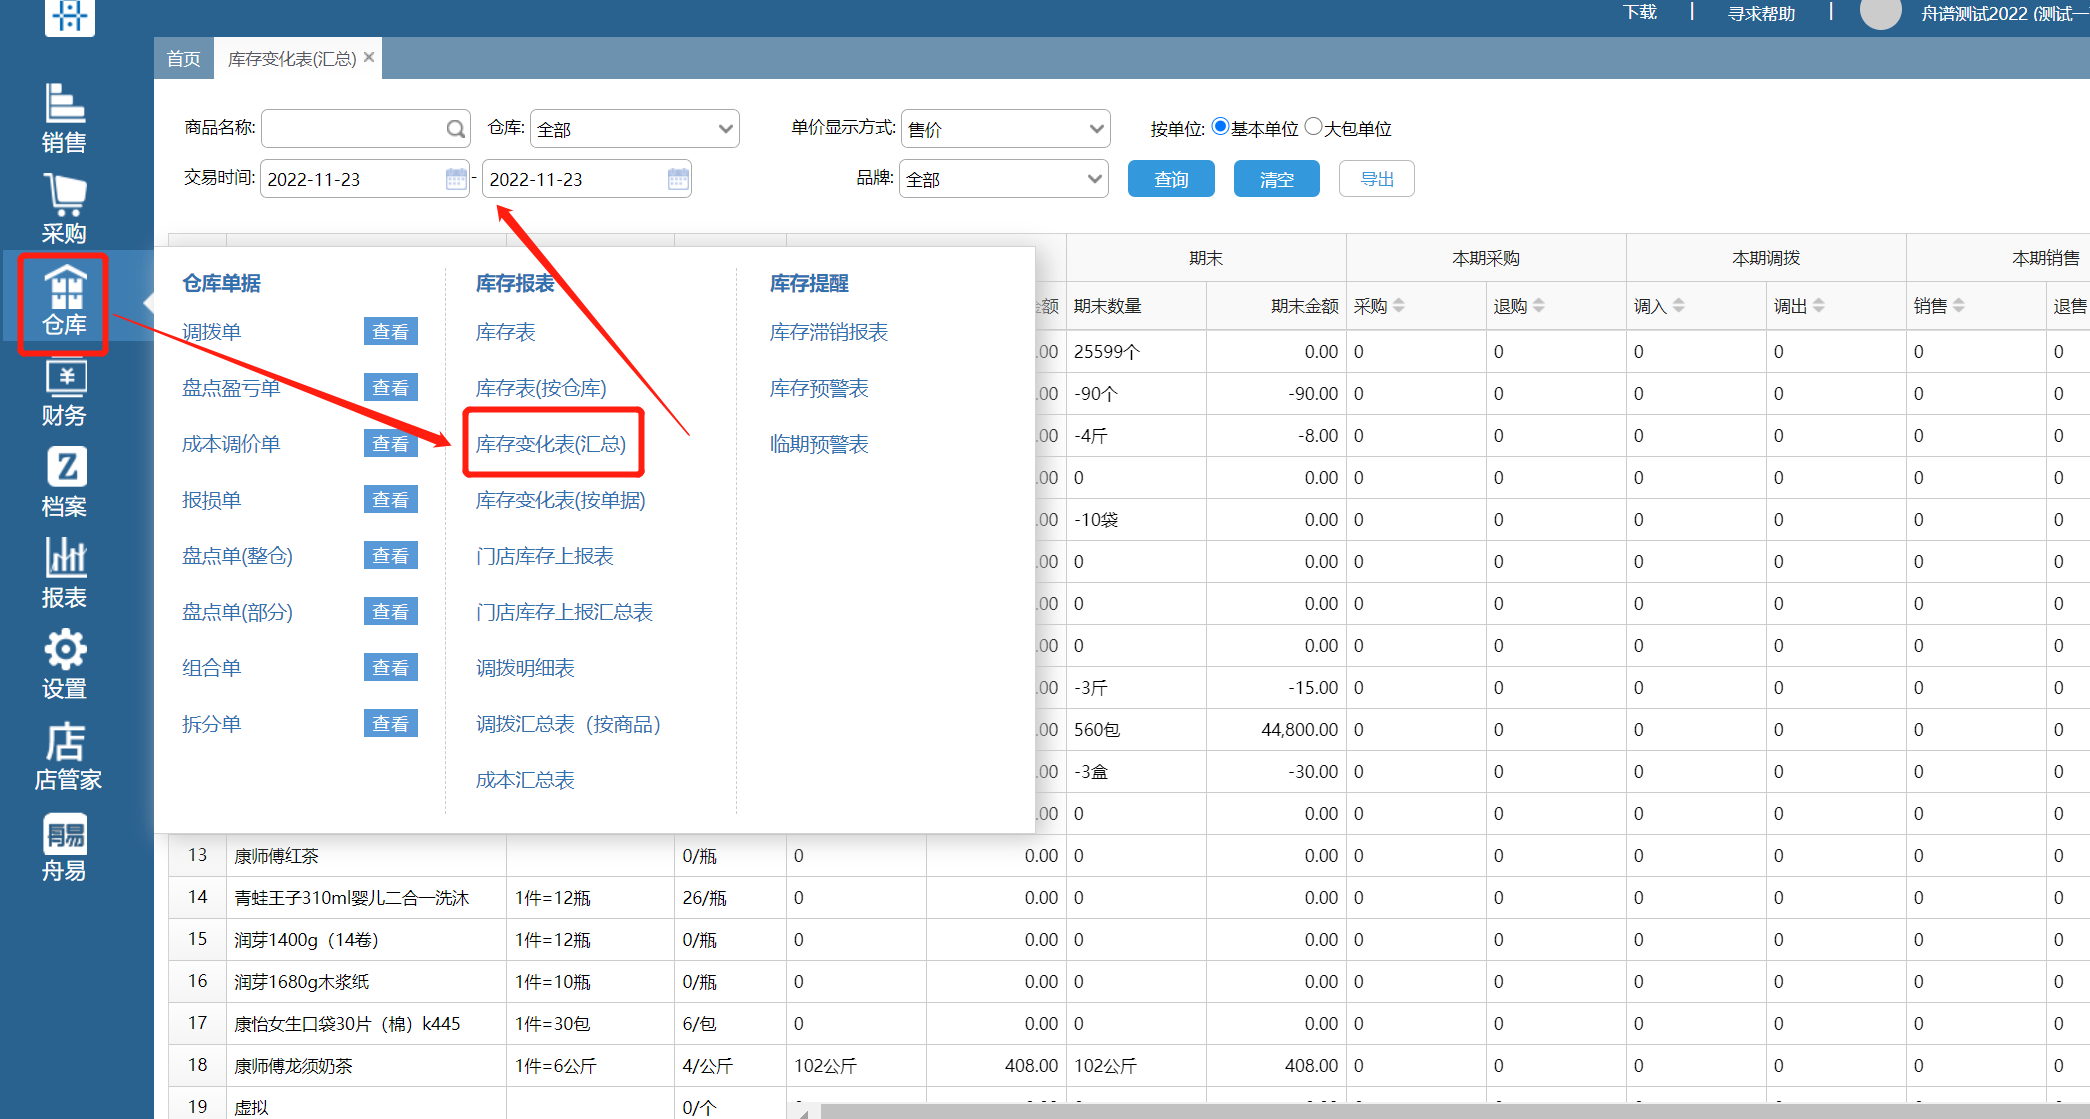
Task: Open 门店库存上报汇总表 menu item
Action: [564, 612]
